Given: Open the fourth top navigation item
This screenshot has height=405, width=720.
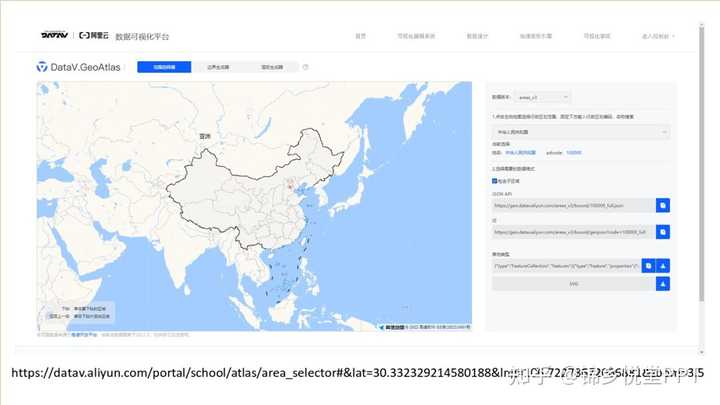Looking at the screenshot, I should point(535,36).
